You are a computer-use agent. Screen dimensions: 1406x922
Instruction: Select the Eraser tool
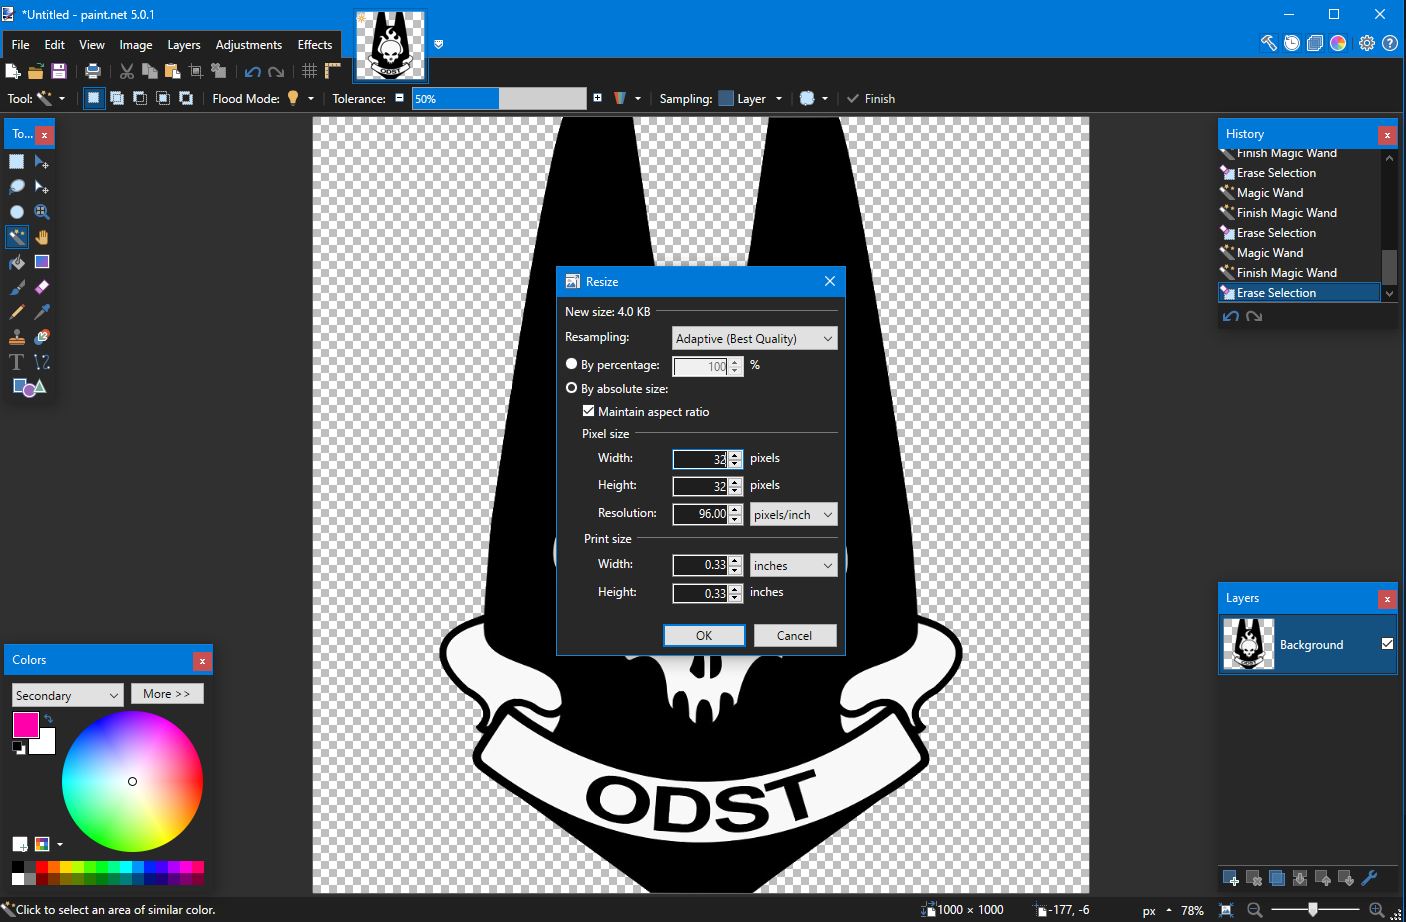point(42,287)
